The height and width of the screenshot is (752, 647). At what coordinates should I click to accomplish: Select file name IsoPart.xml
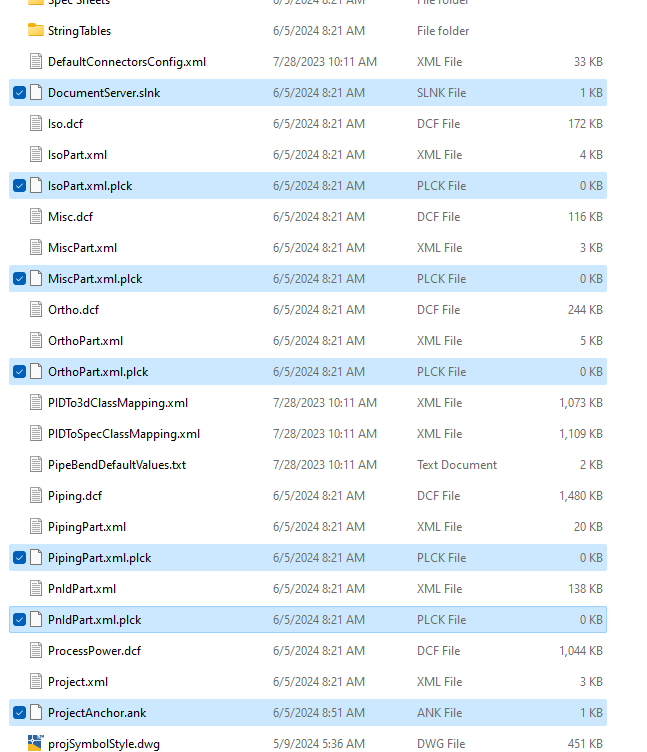click(77, 154)
